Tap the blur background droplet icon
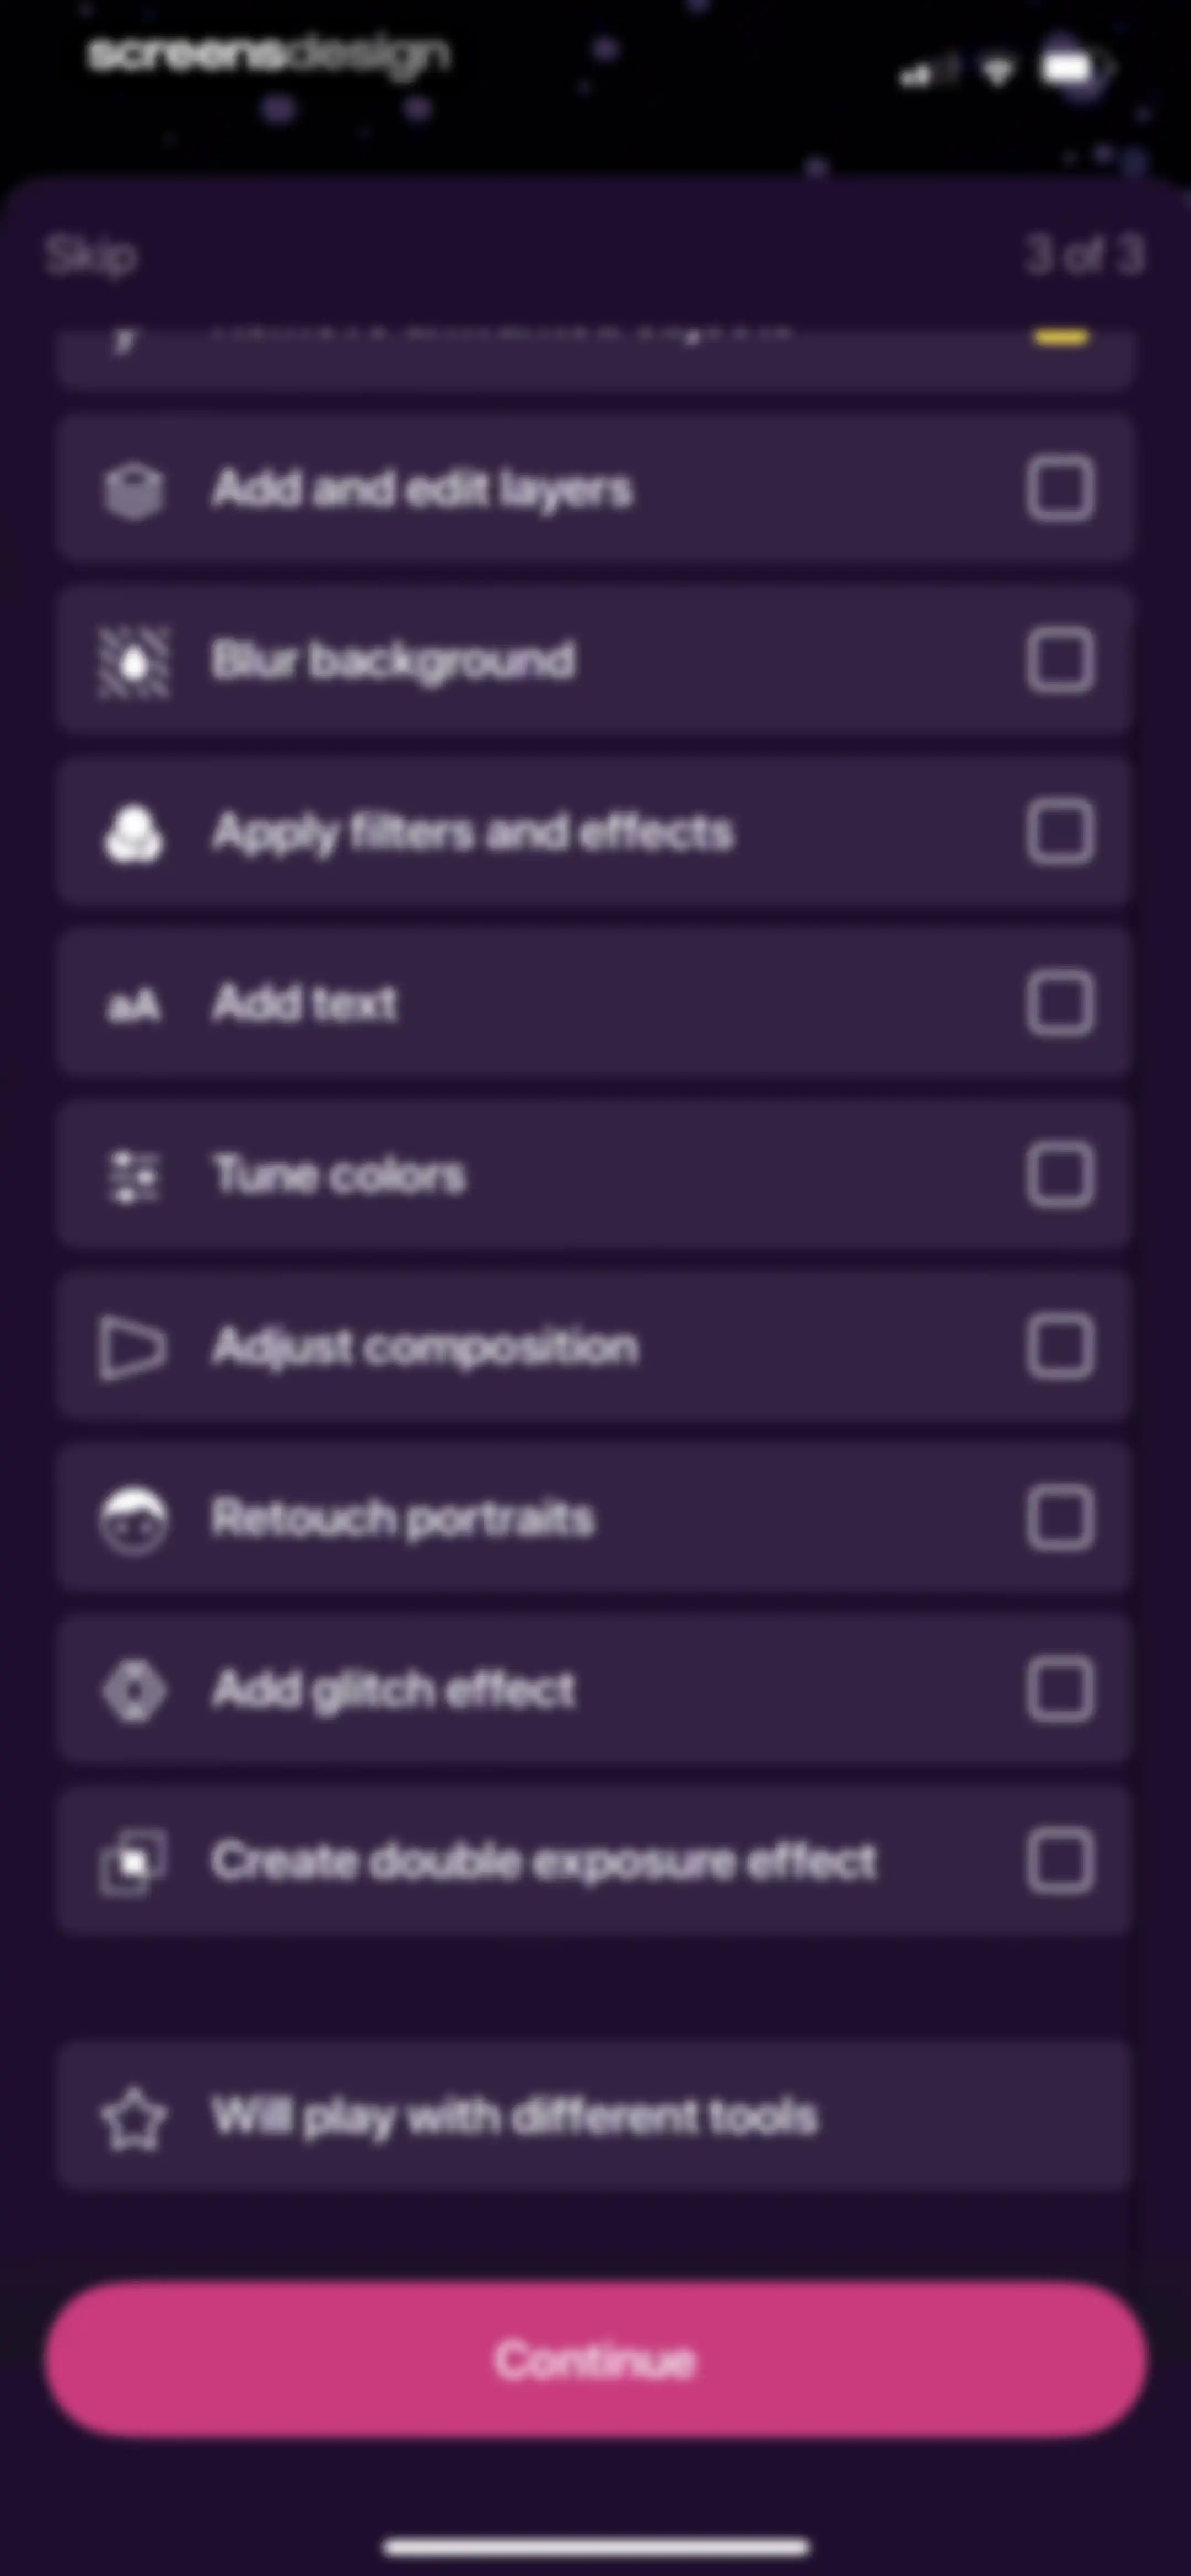The width and height of the screenshot is (1191, 2576). [x=133, y=661]
